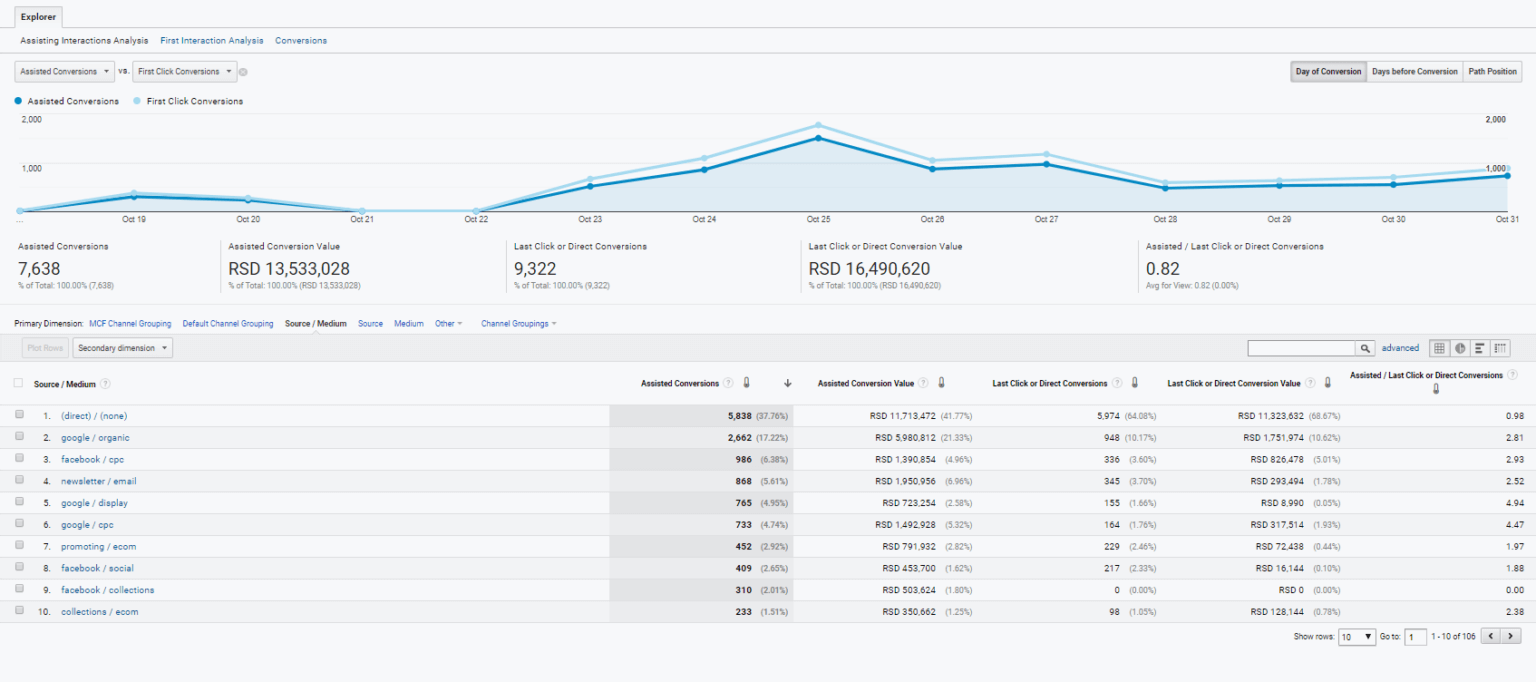The height and width of the screenshot is (682, 1536).
Task: Check the facebook / cpc row checkbox
Action: coord(19,459)
